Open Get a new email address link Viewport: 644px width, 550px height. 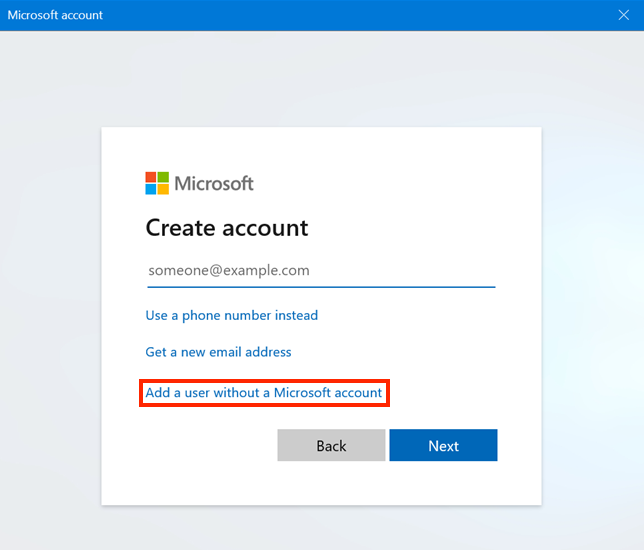pos(218,352)
